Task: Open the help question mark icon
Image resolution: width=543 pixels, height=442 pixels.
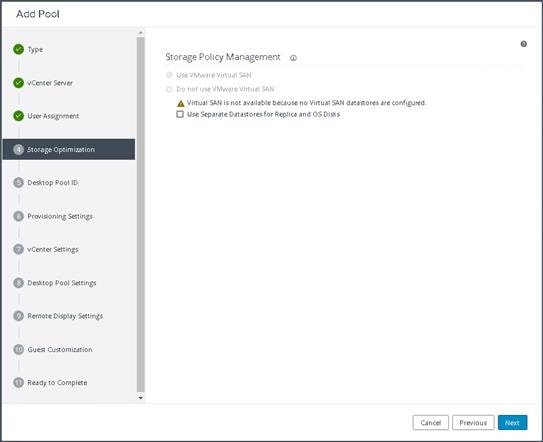Action: pos(524,44)
